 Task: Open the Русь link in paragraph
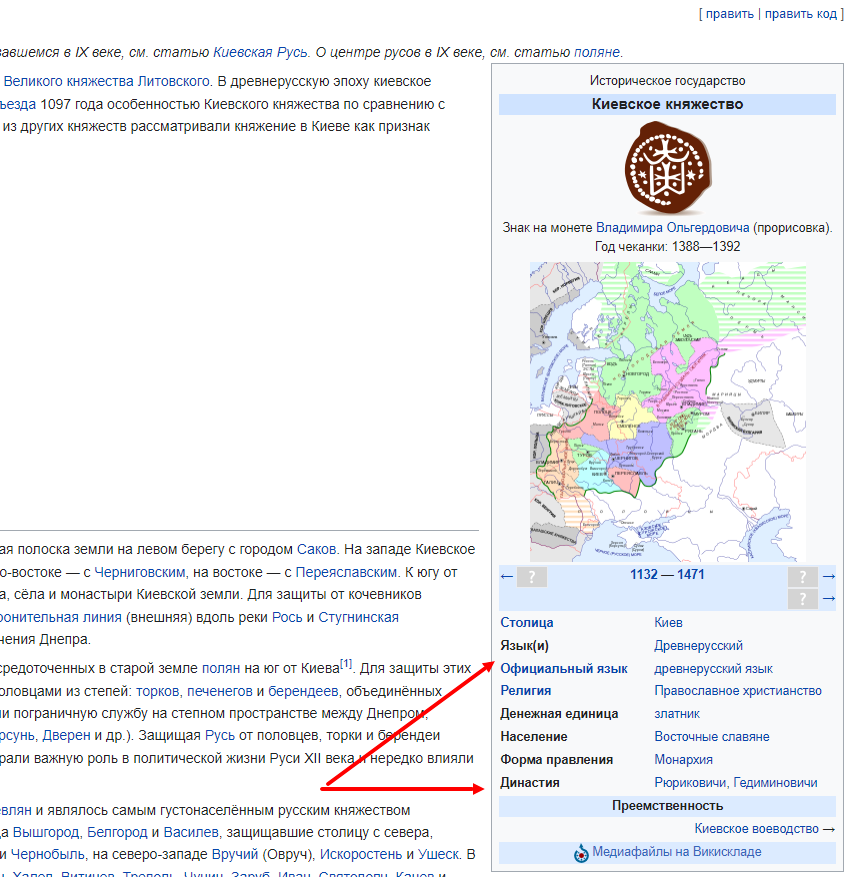click(x=220, y=735)
